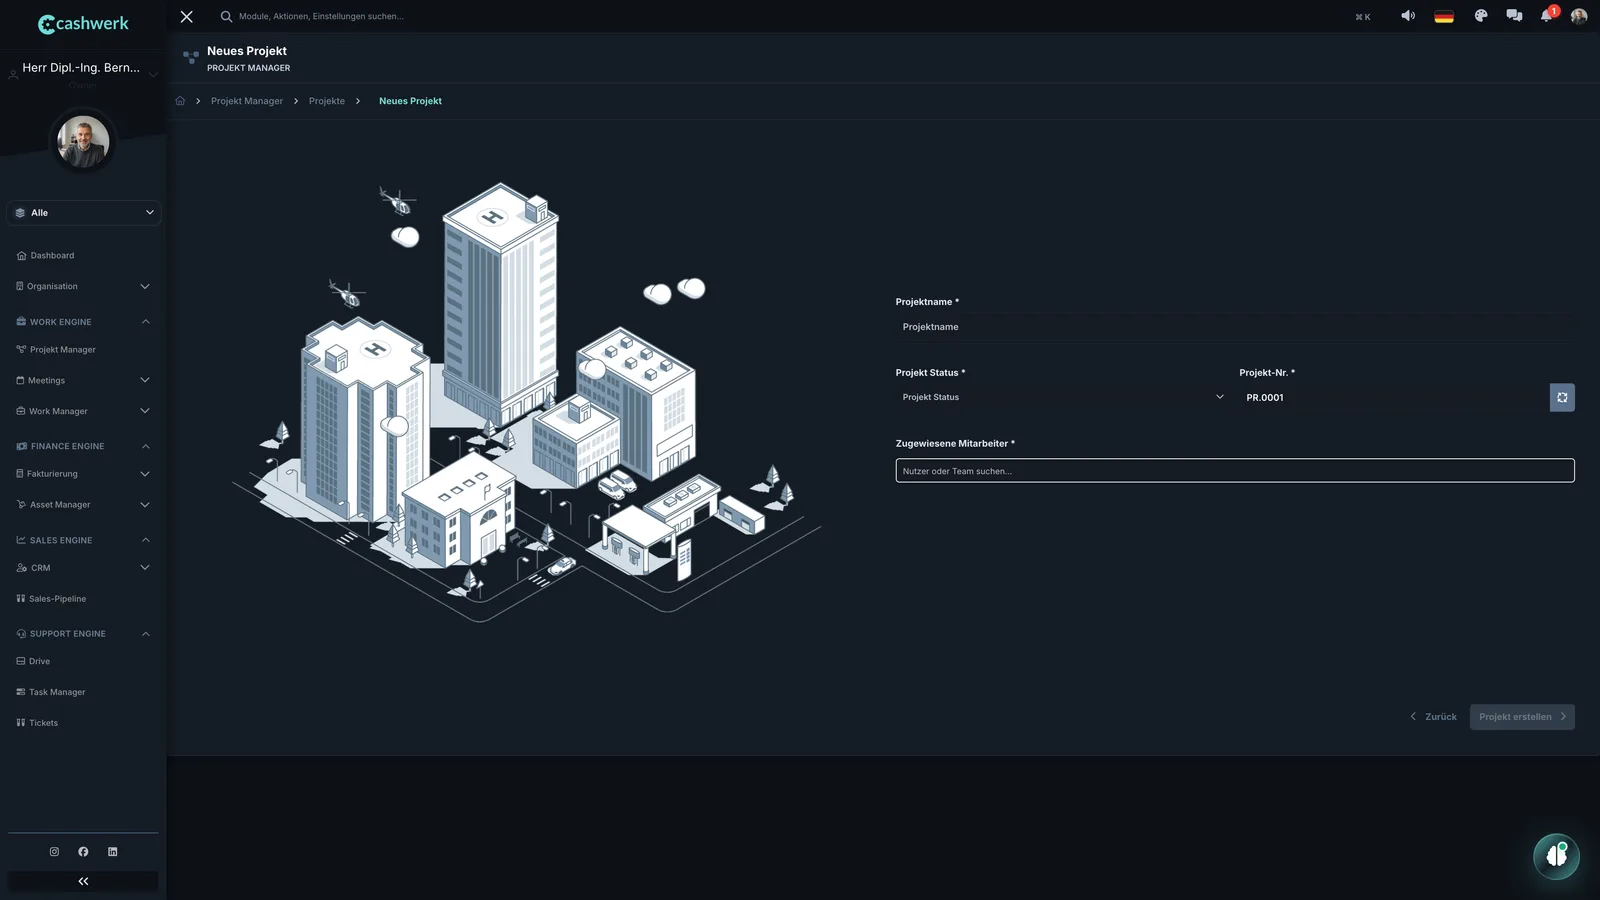
Task: Focus the Zugewiesene Mitarbeiter search field
Action: [1235, 471]
